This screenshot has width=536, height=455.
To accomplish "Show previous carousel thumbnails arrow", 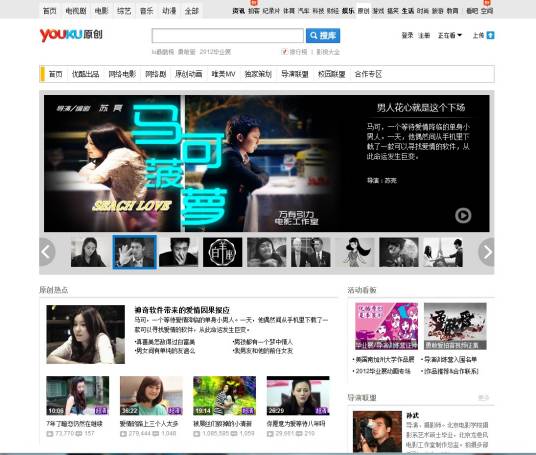I will point(47,252).
